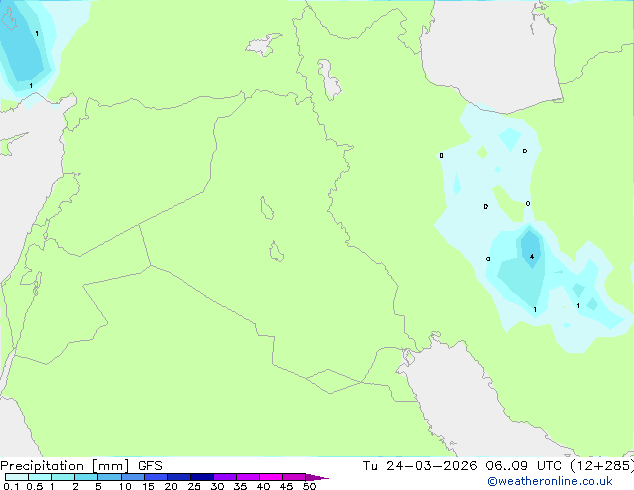Image resolution: width=634 pixels, height=490 pixels.
Task: Click the '25' legend label
Action: pyautogui.click(x=194, y=486)
